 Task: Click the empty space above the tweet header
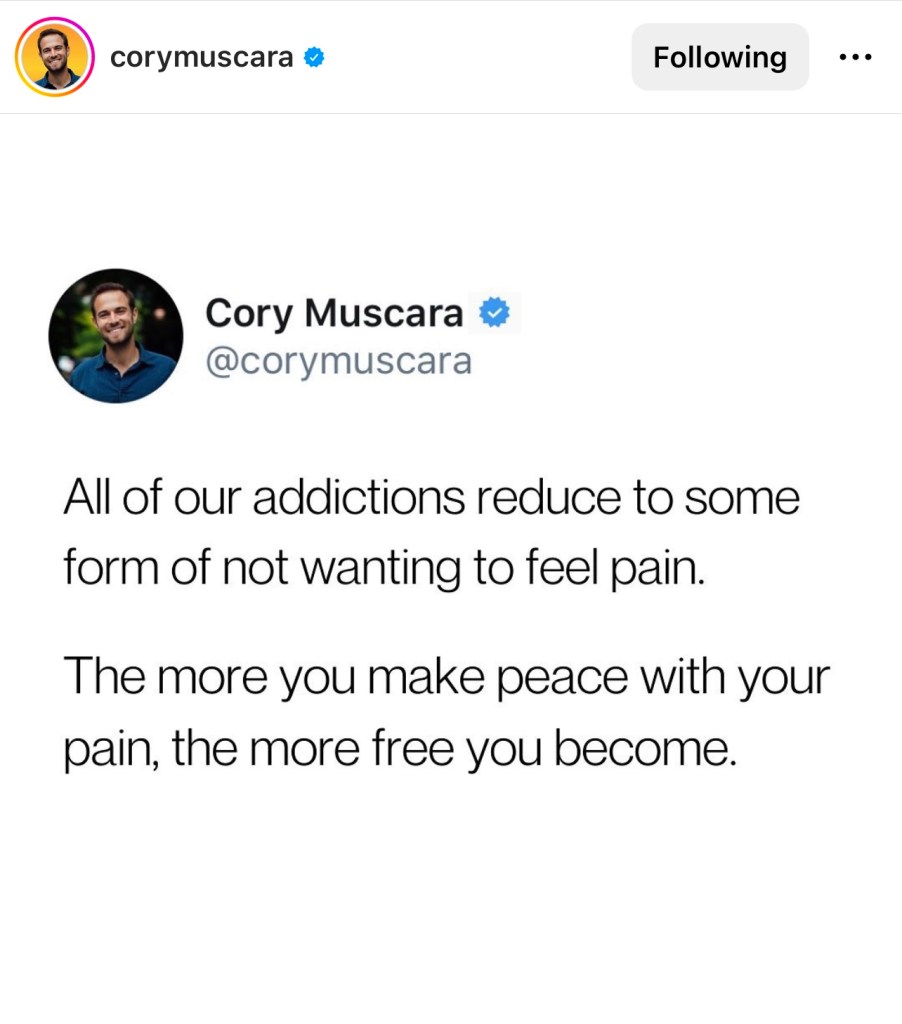coord(451,189)
